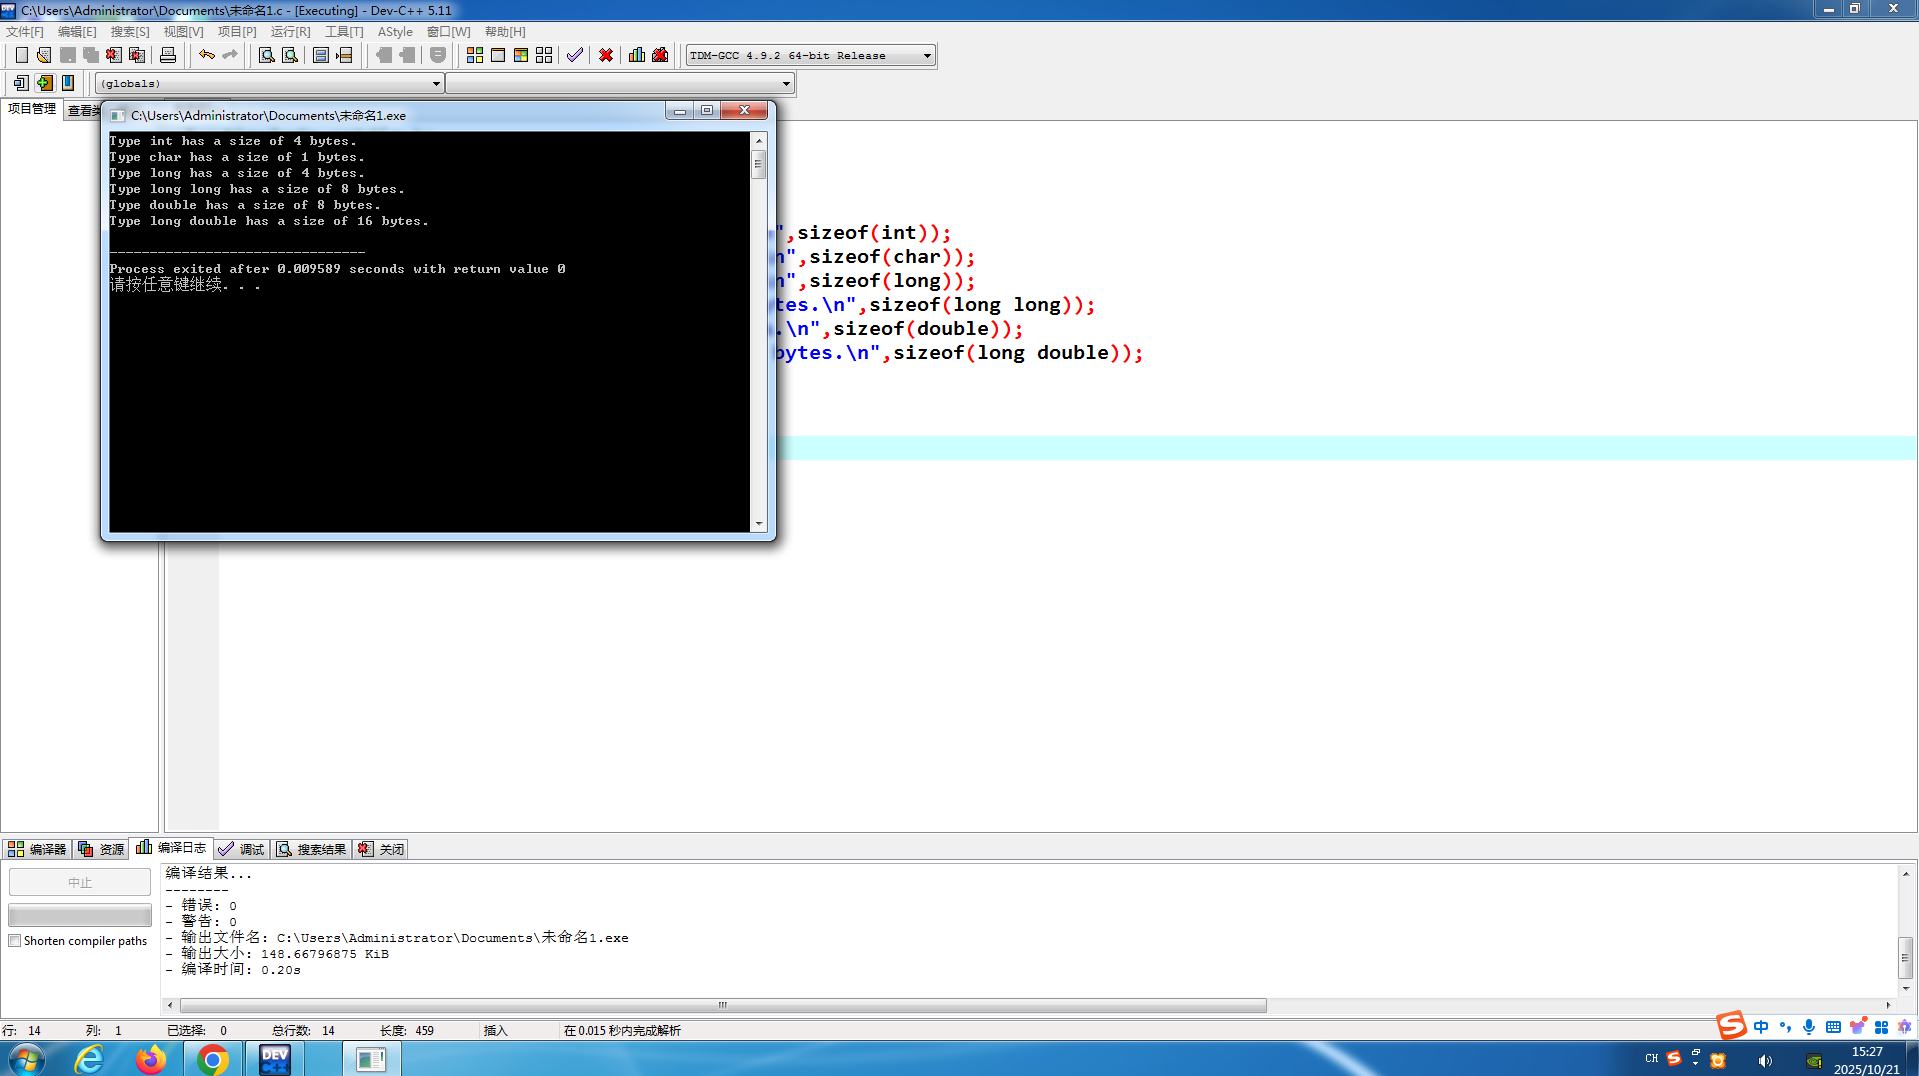Click the Sogou voice input microphone
Viewport: 1919px width, 1076px height.
point(1809,1027)
